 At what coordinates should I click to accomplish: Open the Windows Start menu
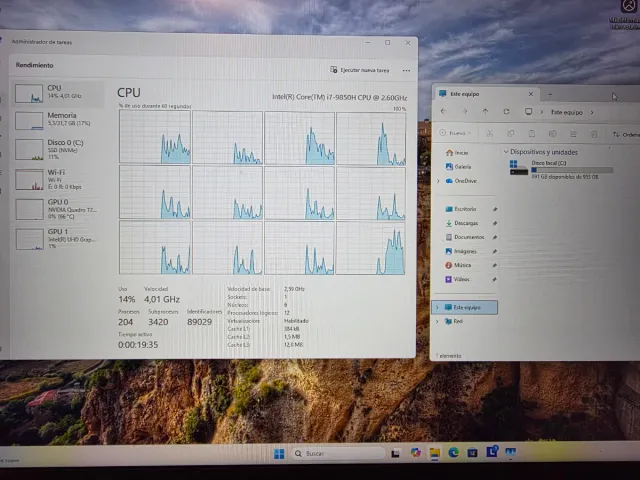click(x=279, y=453)
